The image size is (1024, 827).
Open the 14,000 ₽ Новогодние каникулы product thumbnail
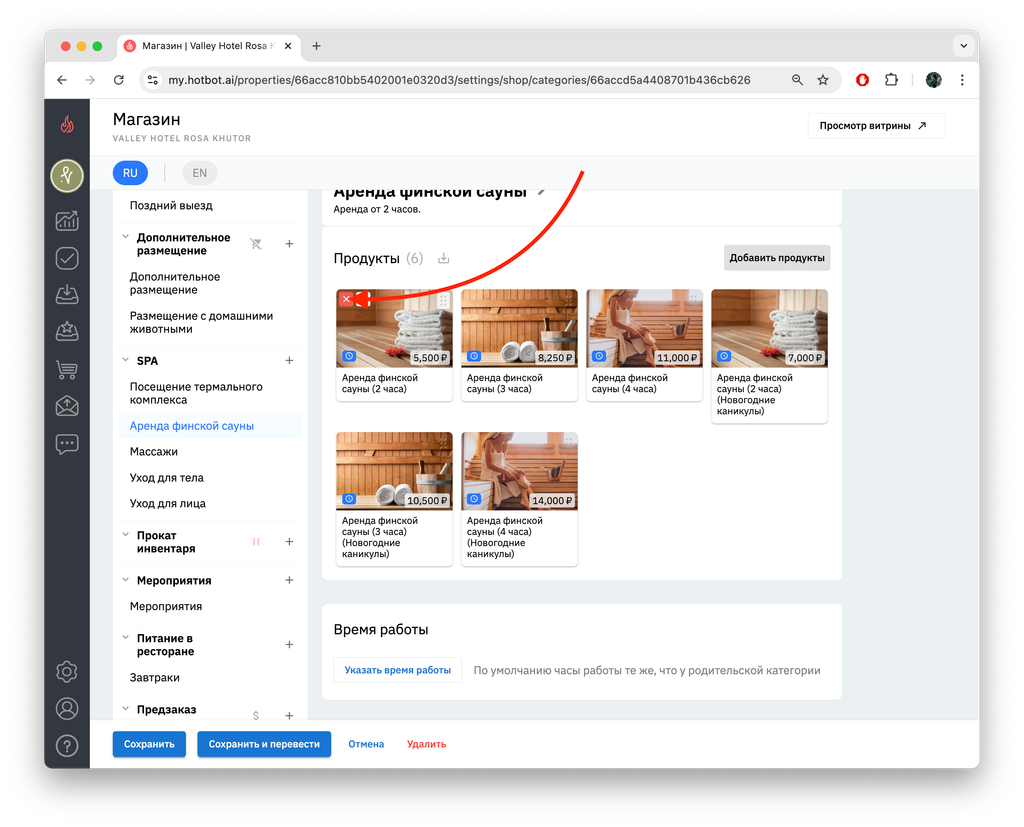coord(519,471)
